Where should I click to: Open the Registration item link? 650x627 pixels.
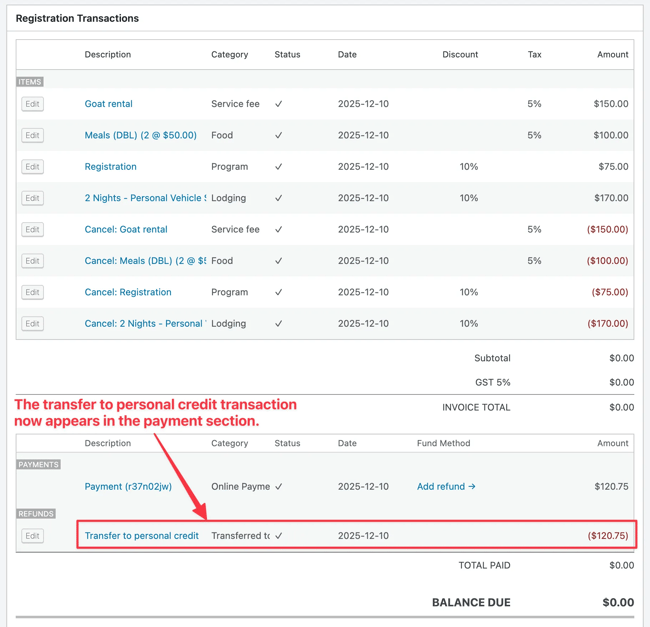tap(110, 167)
